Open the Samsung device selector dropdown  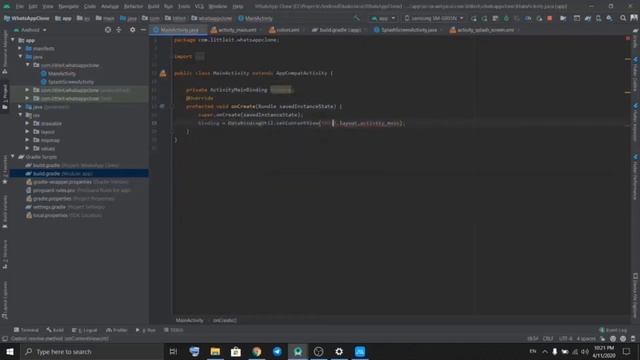434,18
